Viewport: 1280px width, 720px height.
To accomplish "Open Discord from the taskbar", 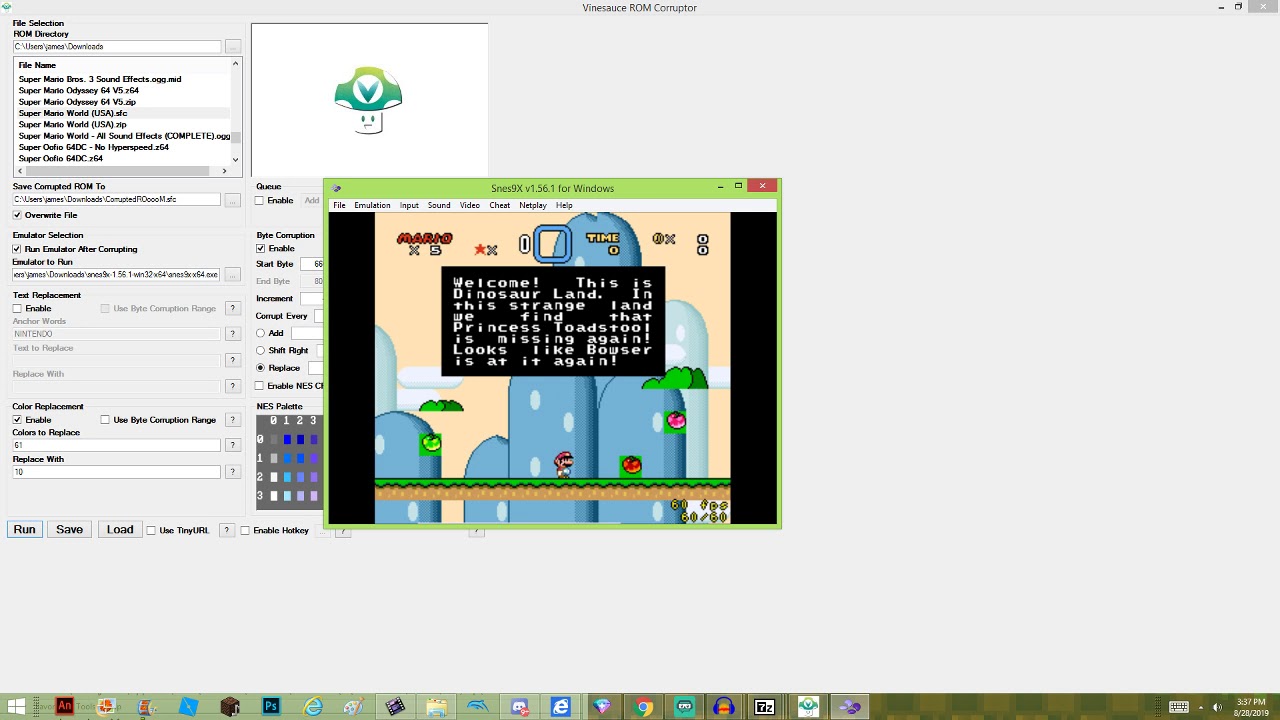I will tap(519, 707).
